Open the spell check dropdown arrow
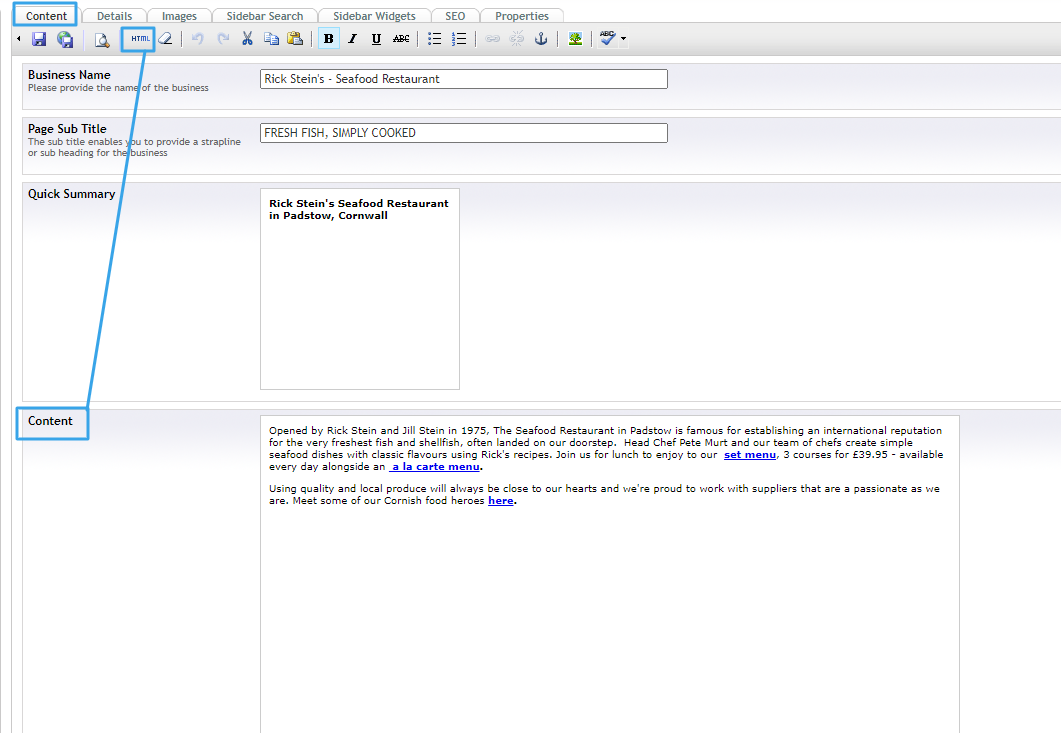The height and width of the screenshot is (733, 1061). pyautogui.click(x=623, y=39)
